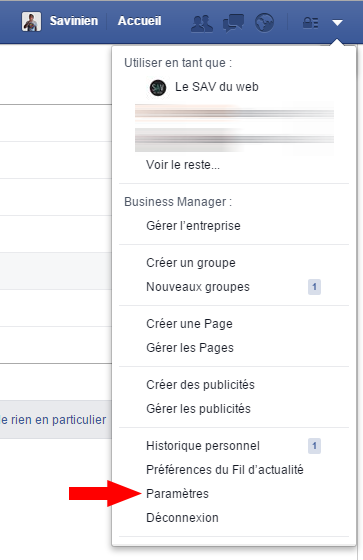This screenshot has height=560, width=363.
Task: Open Gérer les publicités
Action: coord(198,409)
